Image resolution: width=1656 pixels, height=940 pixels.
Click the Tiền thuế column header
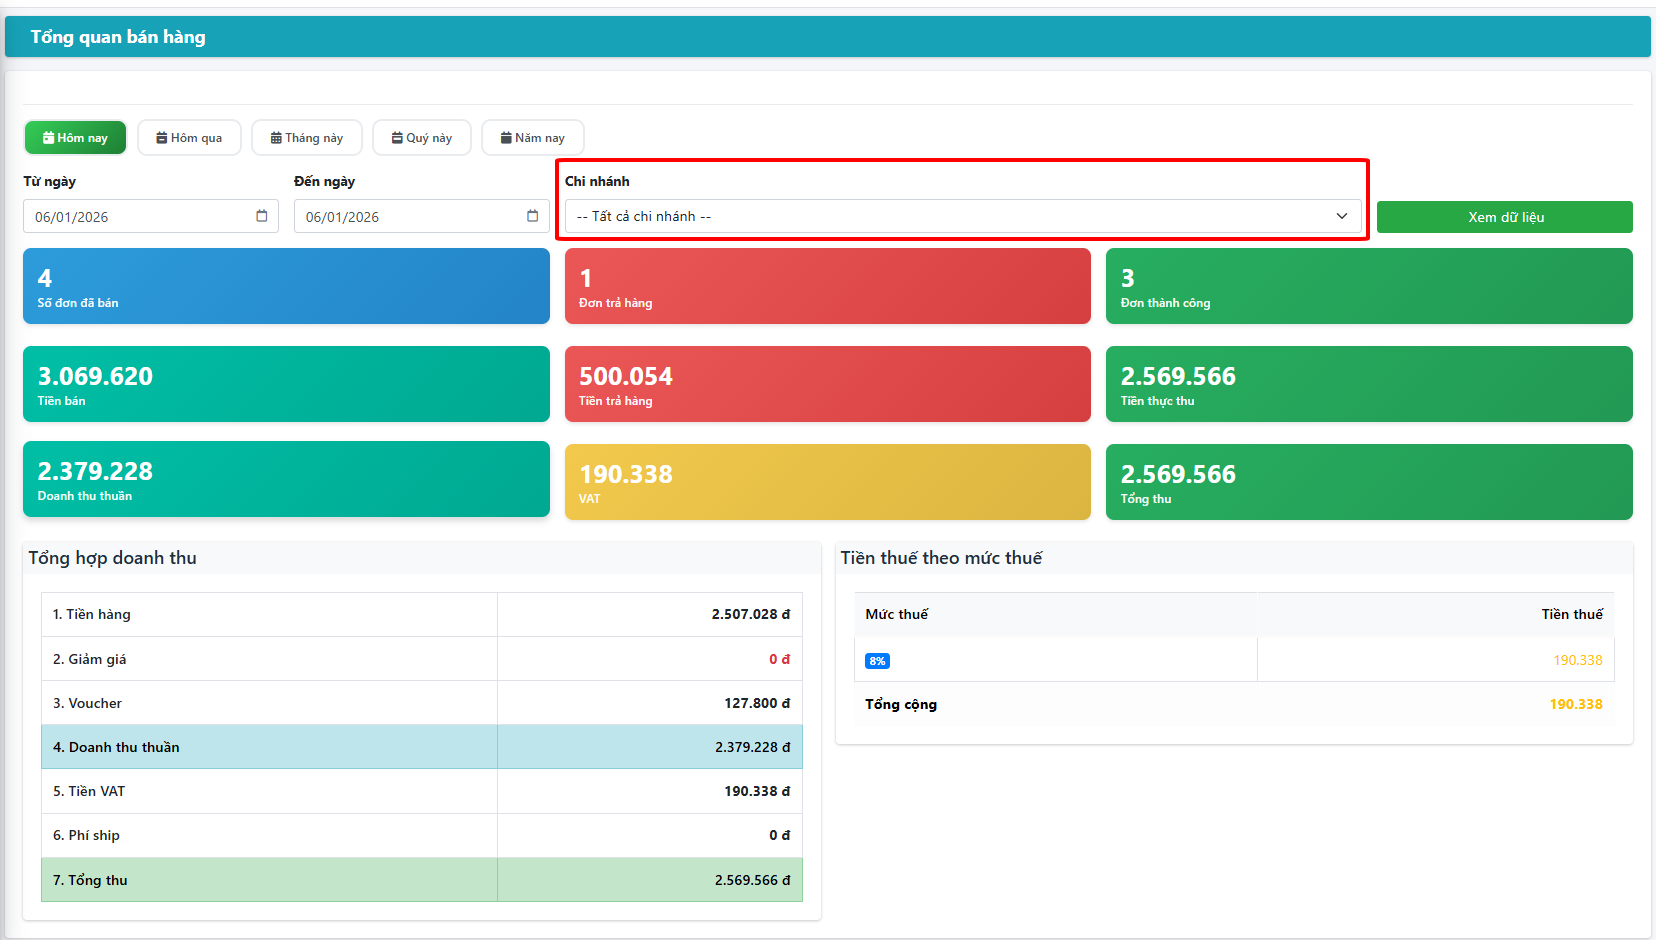coord(1571,614)
